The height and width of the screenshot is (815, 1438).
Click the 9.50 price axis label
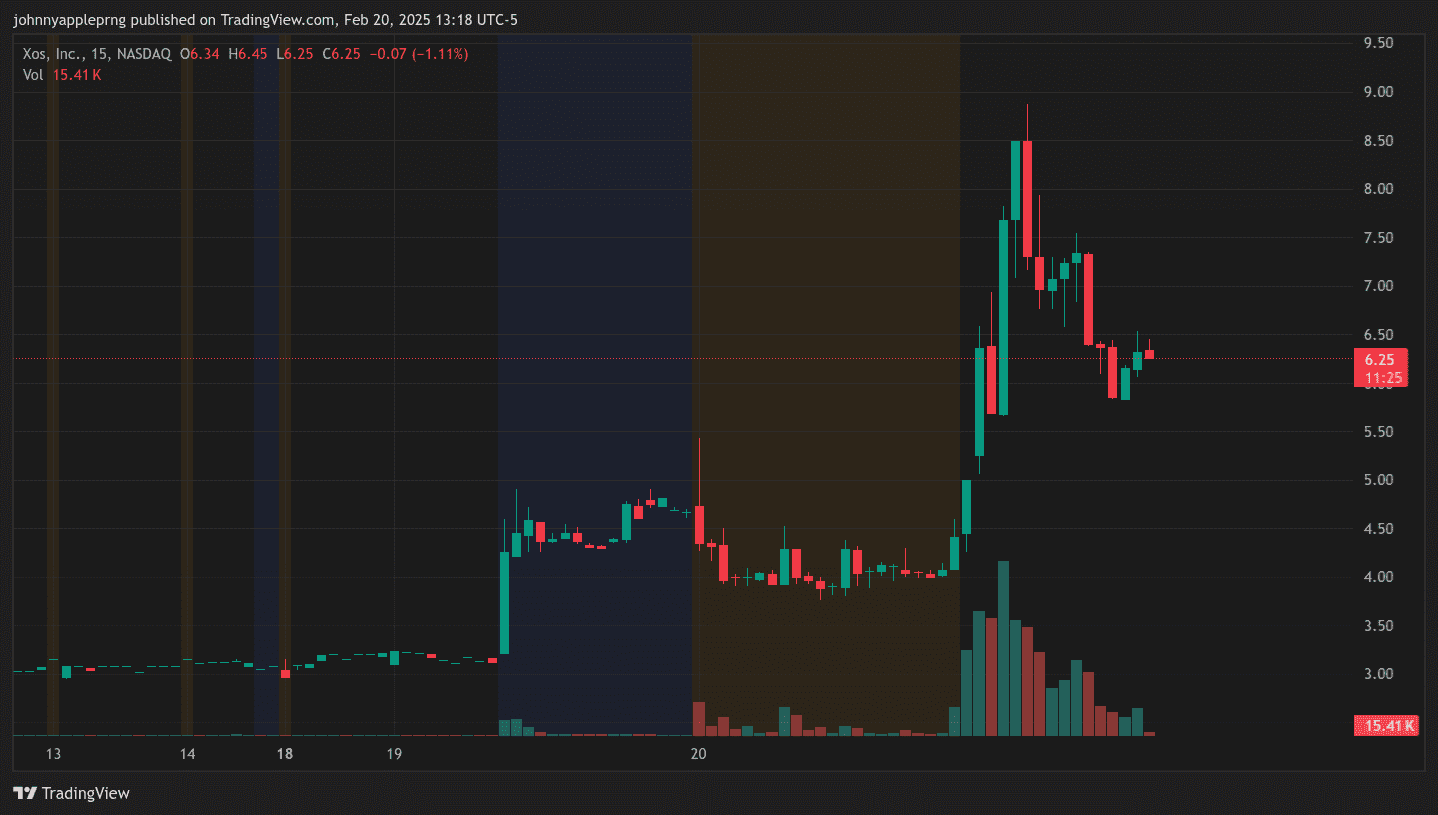[1379, 43]
